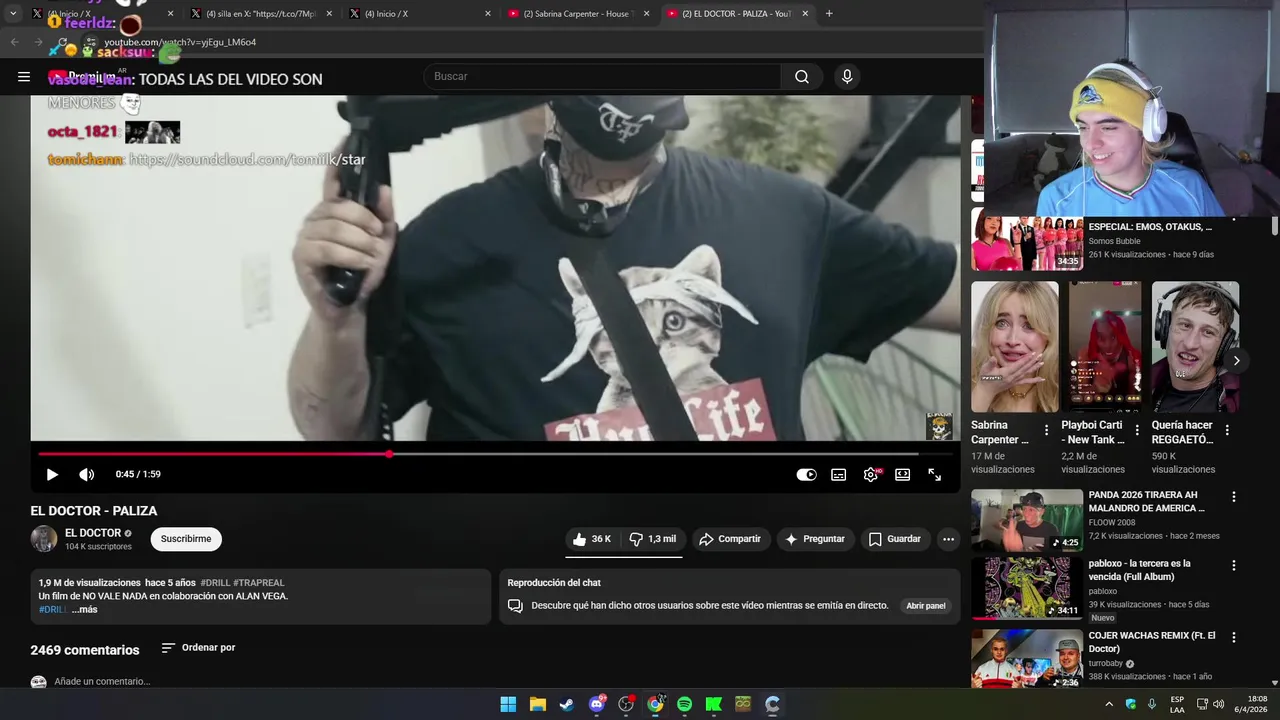
Task: Open Chrome from taskbar
Action: pyautogui.click(x=655, y=705)
